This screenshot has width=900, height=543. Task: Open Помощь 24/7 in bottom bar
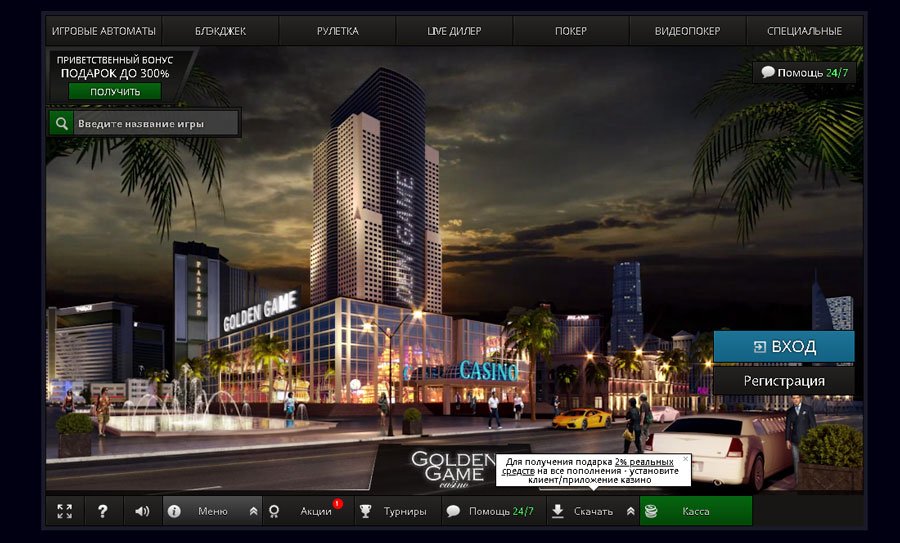tap(490, 511)
